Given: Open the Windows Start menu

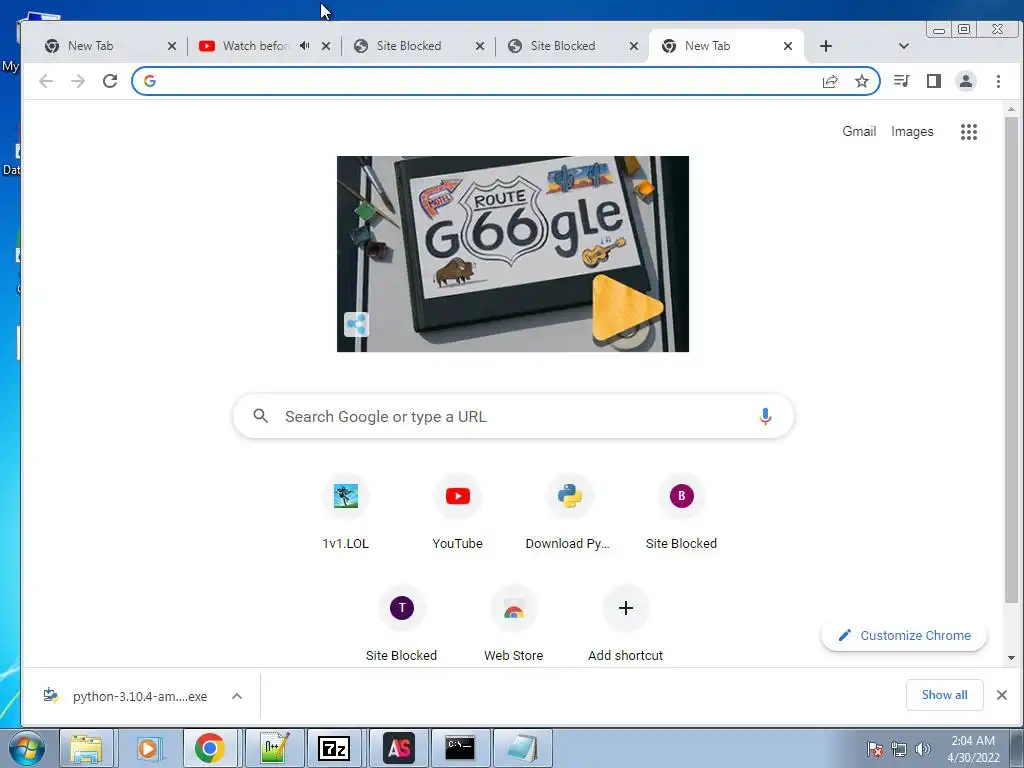Looking at the screenshot, I should 27,748.
